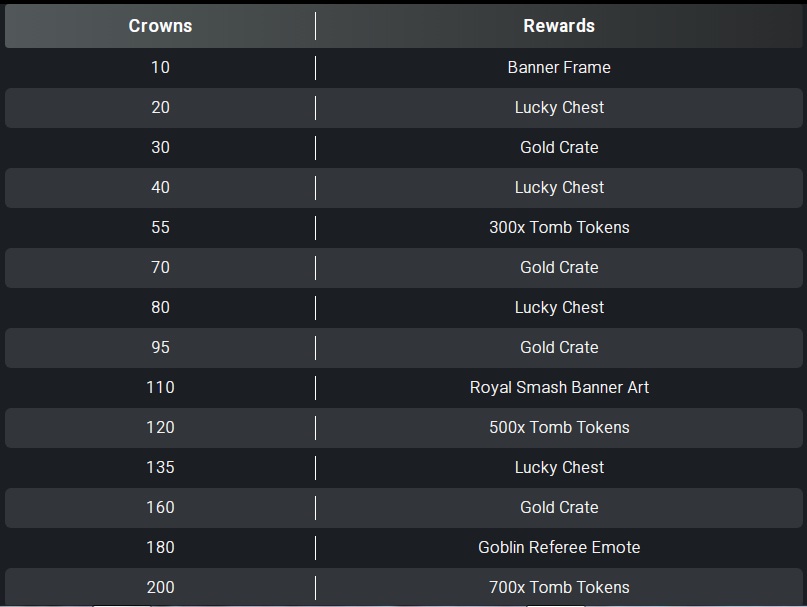Click the 200 crowns value
Image resolution: width=807 pixels, height=607 pixels.
pyautogui.click(x=160, y=587)
